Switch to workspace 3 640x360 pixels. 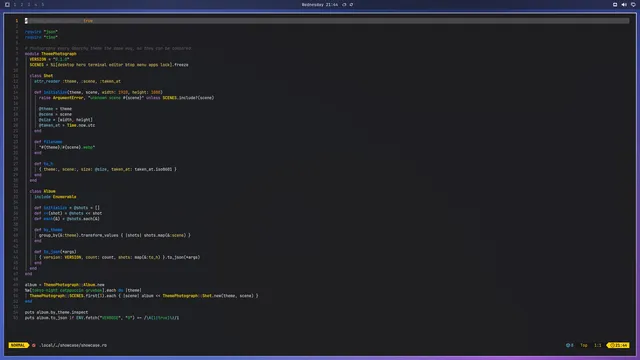tap(29, 4)
